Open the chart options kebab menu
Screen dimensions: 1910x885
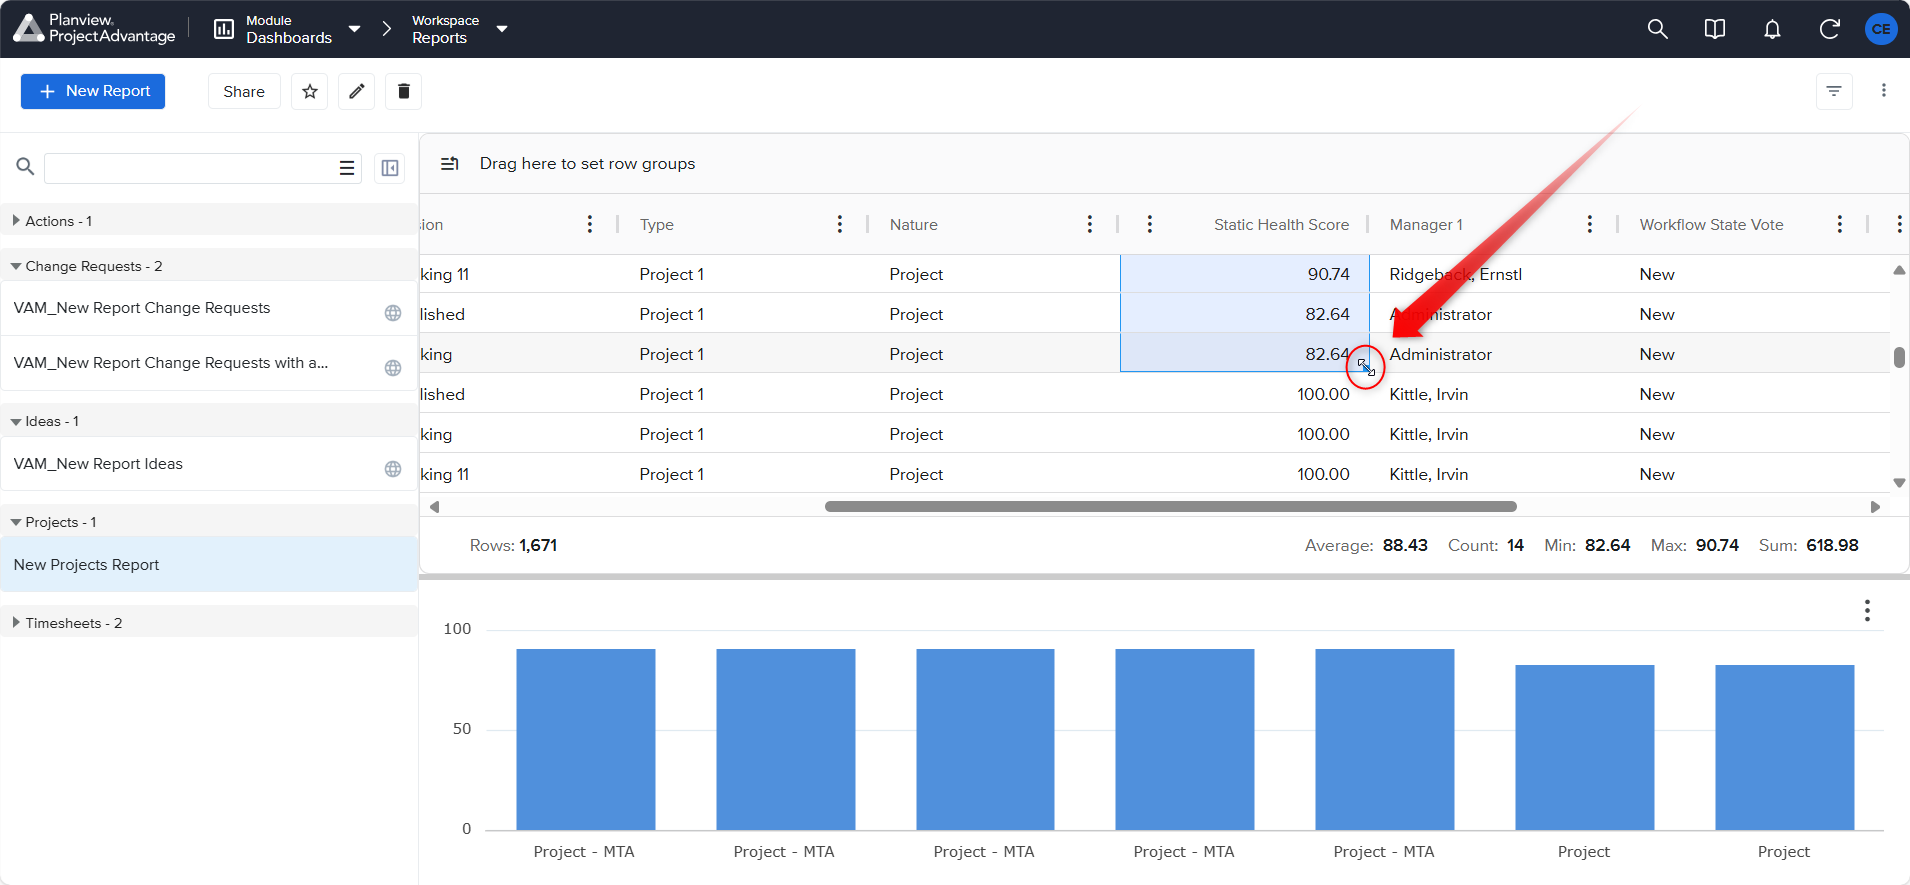pos(1866,611)
